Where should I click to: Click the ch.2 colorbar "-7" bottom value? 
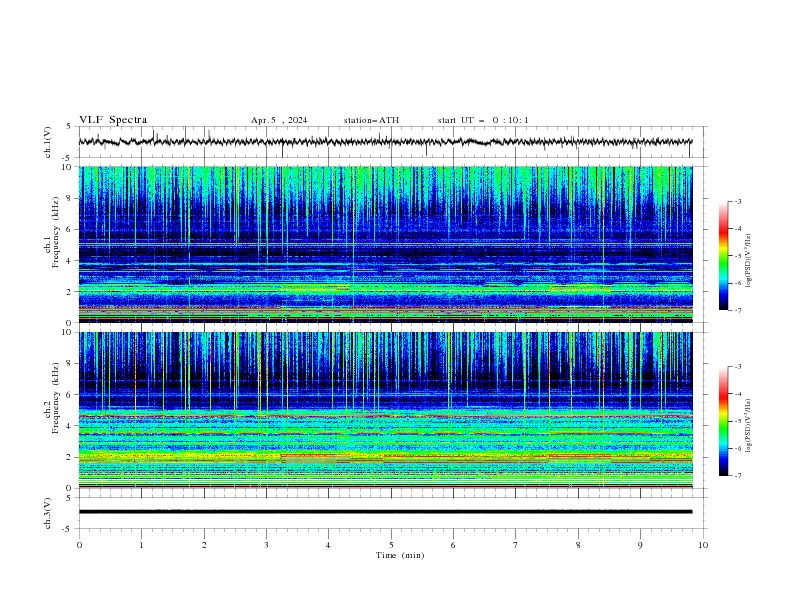[737, 475]
